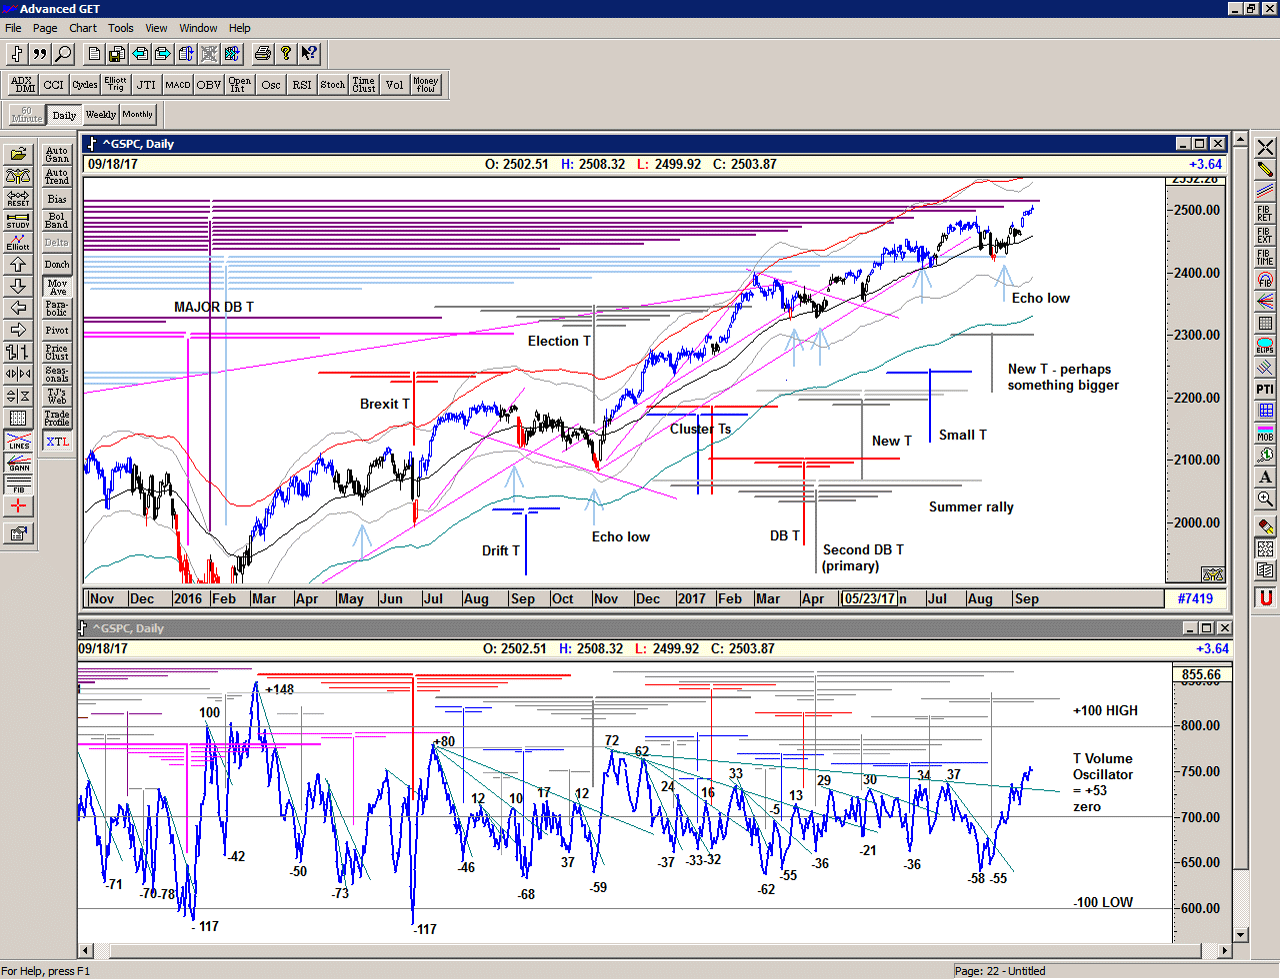Switch timeframe to Monthly
The height and width of the screenshot is (979, 1280).
138,115
